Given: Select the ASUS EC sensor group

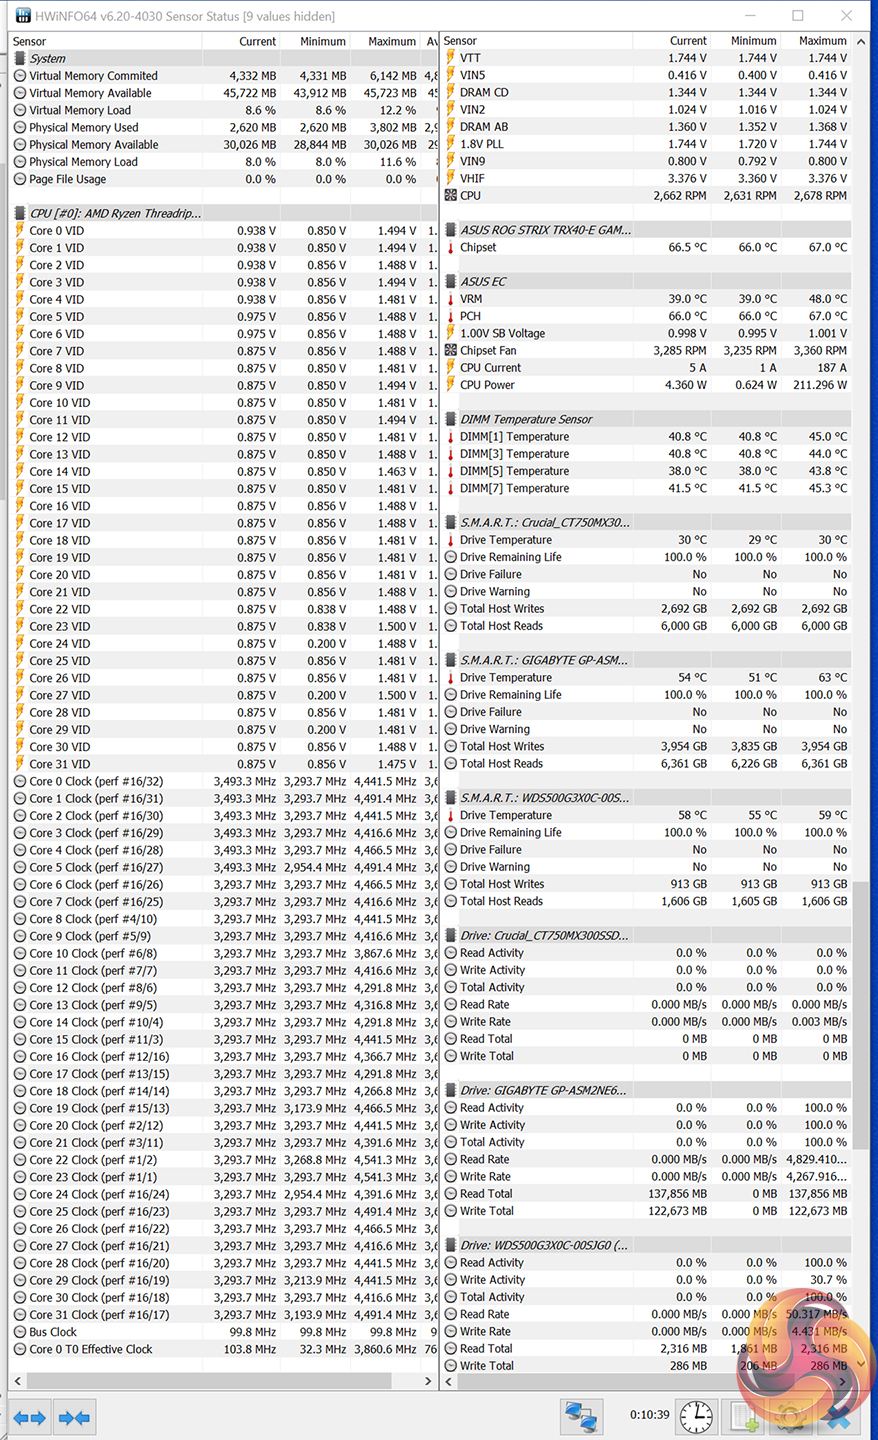Looking at the screenshot, I should (646, 282).
